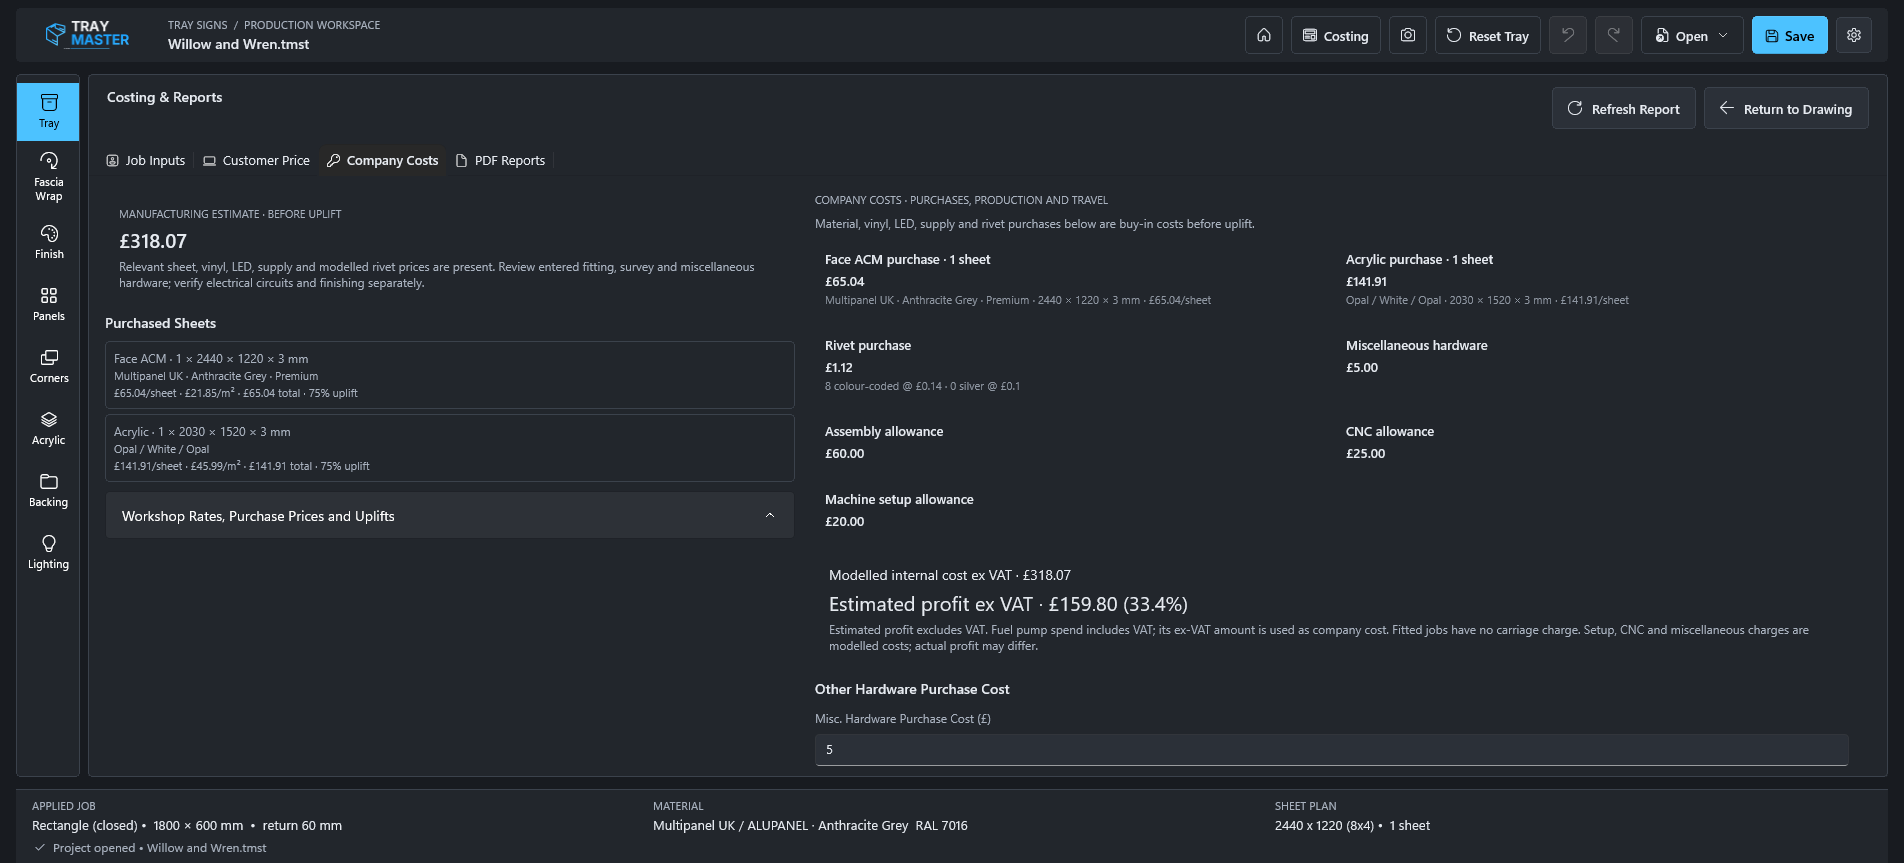Click the £318.07 manufacturing estimate value
Viewport: 1904px width, 863px height.
tap(153, 241)
